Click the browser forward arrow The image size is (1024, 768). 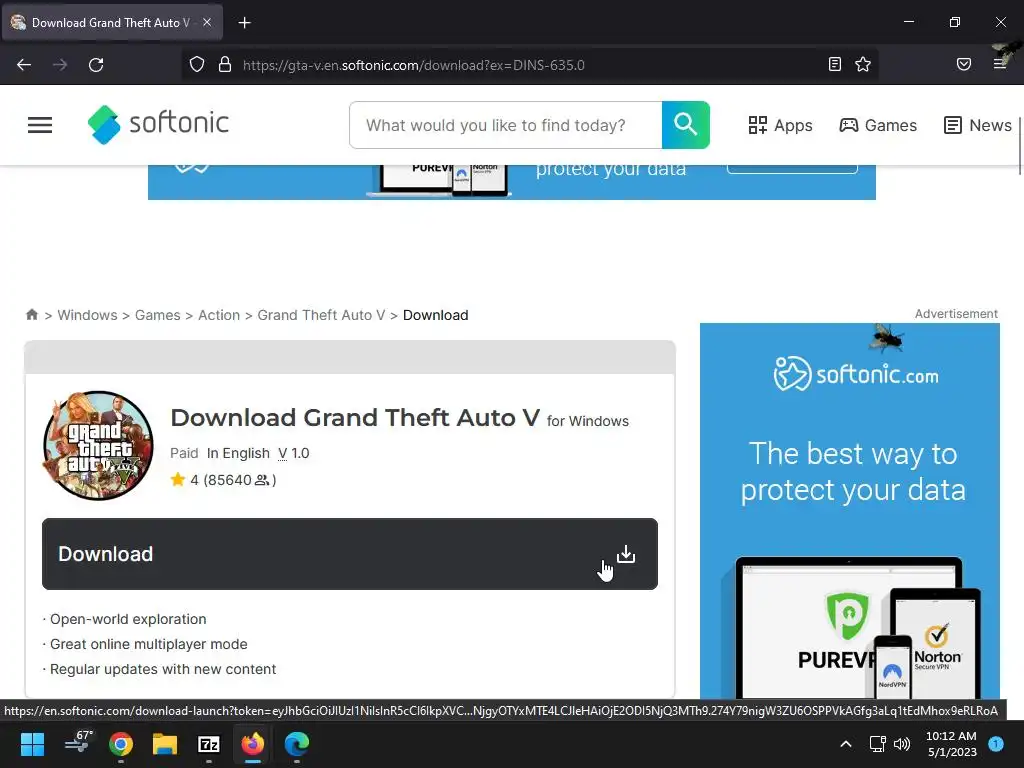60,65
